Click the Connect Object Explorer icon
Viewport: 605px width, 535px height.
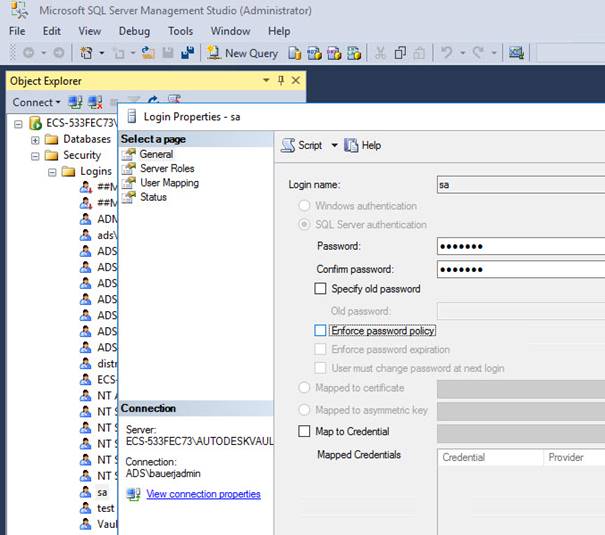75,102
